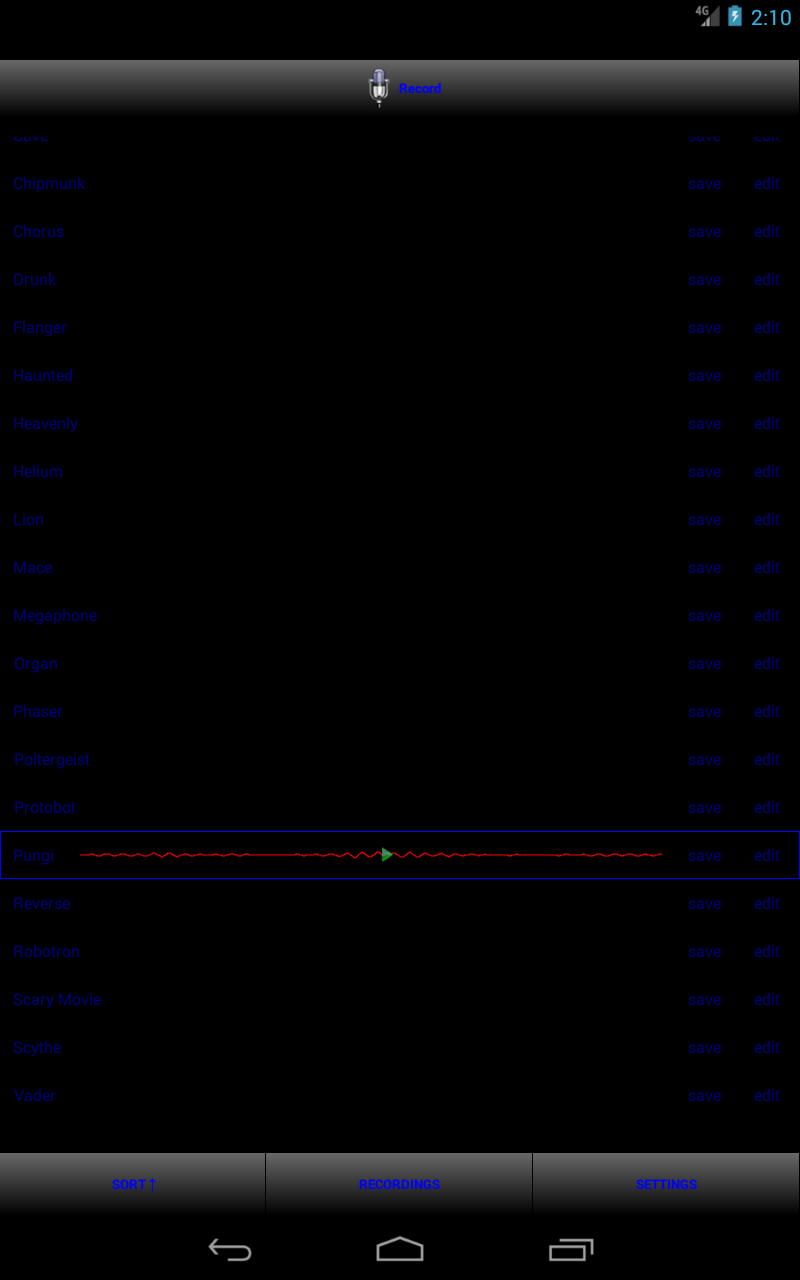Select the Reverse effect
The image size is (800, 1280).
click(x=42, y=904)
